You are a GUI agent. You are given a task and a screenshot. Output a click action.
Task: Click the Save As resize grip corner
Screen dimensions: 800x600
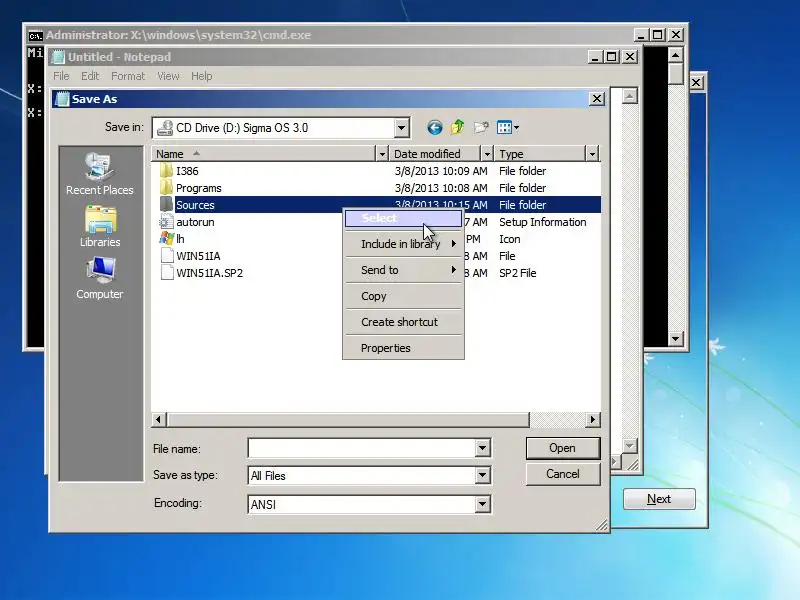click(602, 525)
